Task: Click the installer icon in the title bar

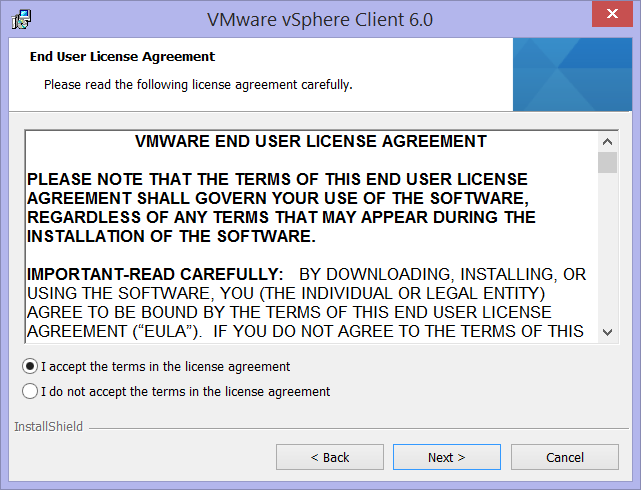Action: (21, 20)
